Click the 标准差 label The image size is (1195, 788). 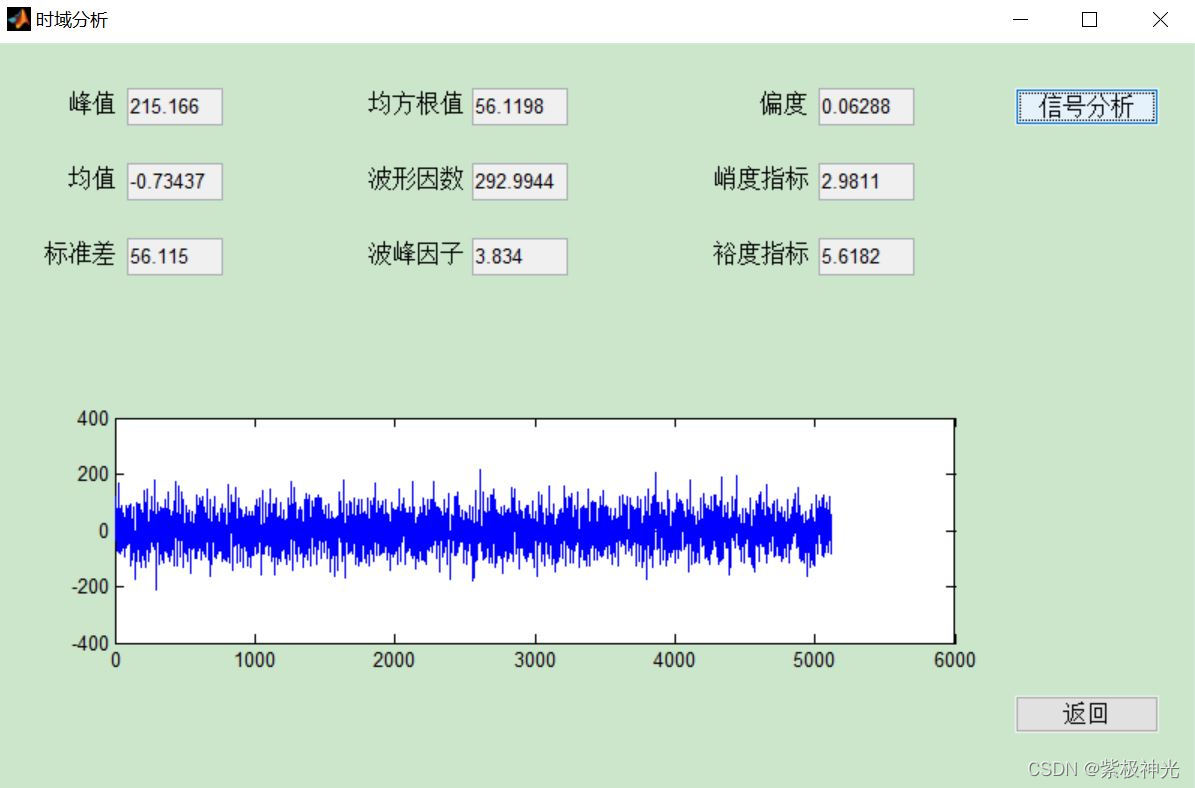(x=79, y=253)
